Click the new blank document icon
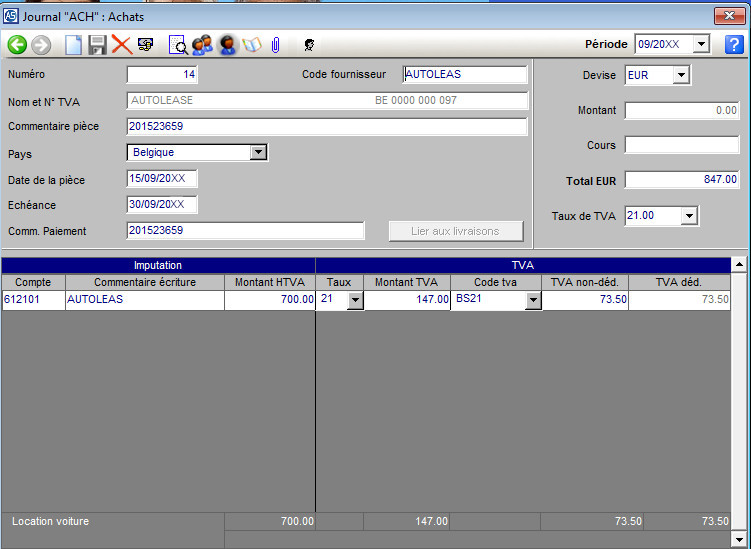The image size is (751, 549). click(x=73, y=44)
